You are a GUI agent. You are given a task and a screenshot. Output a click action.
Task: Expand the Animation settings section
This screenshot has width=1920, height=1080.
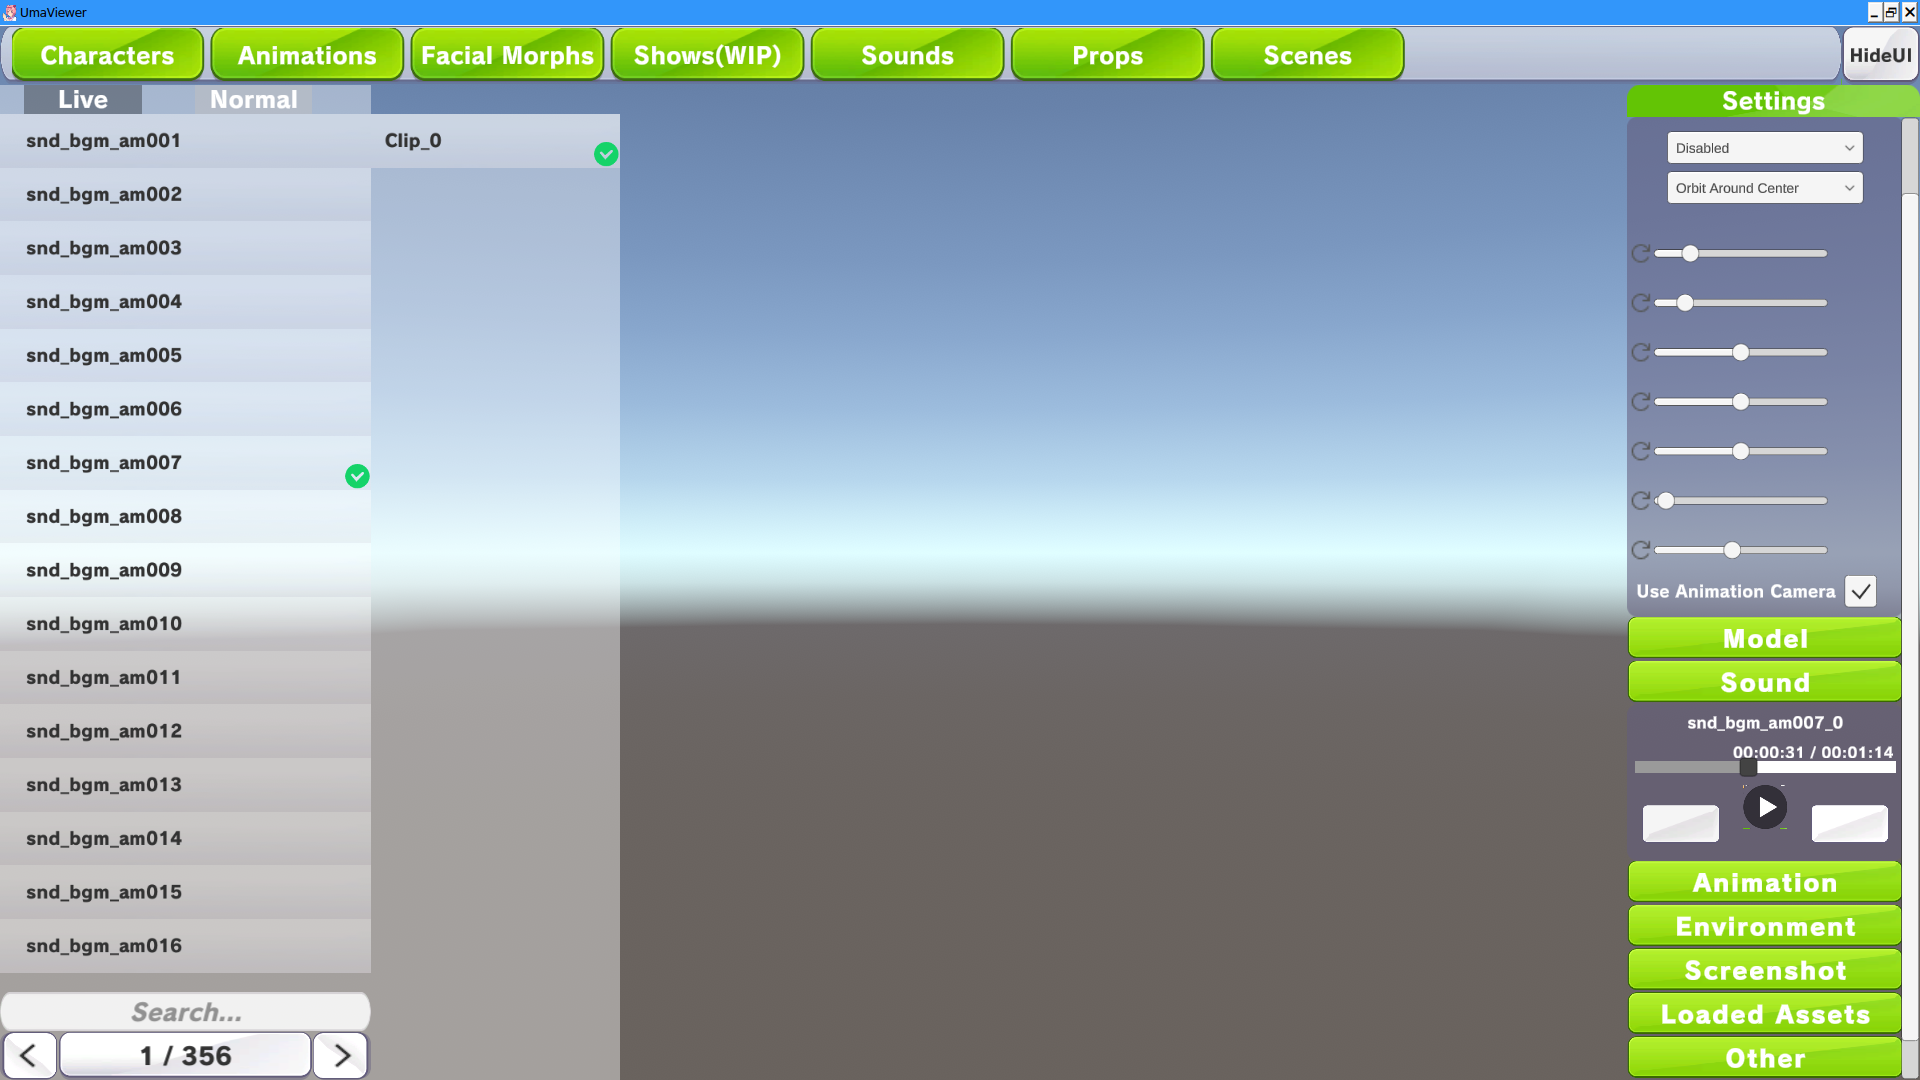coord(1764,883)
